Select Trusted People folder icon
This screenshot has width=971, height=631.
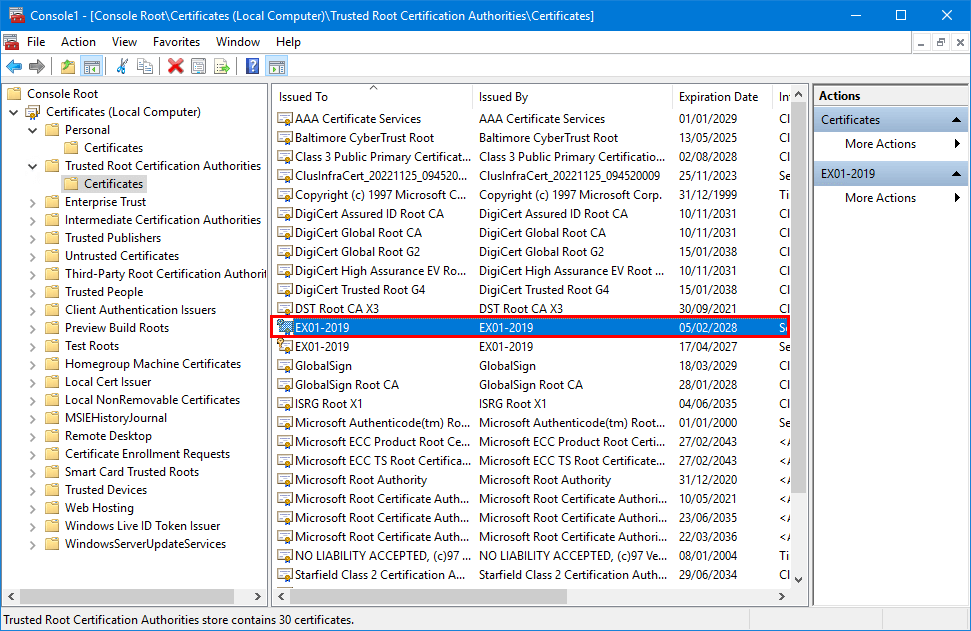click(x=53, y=292)
